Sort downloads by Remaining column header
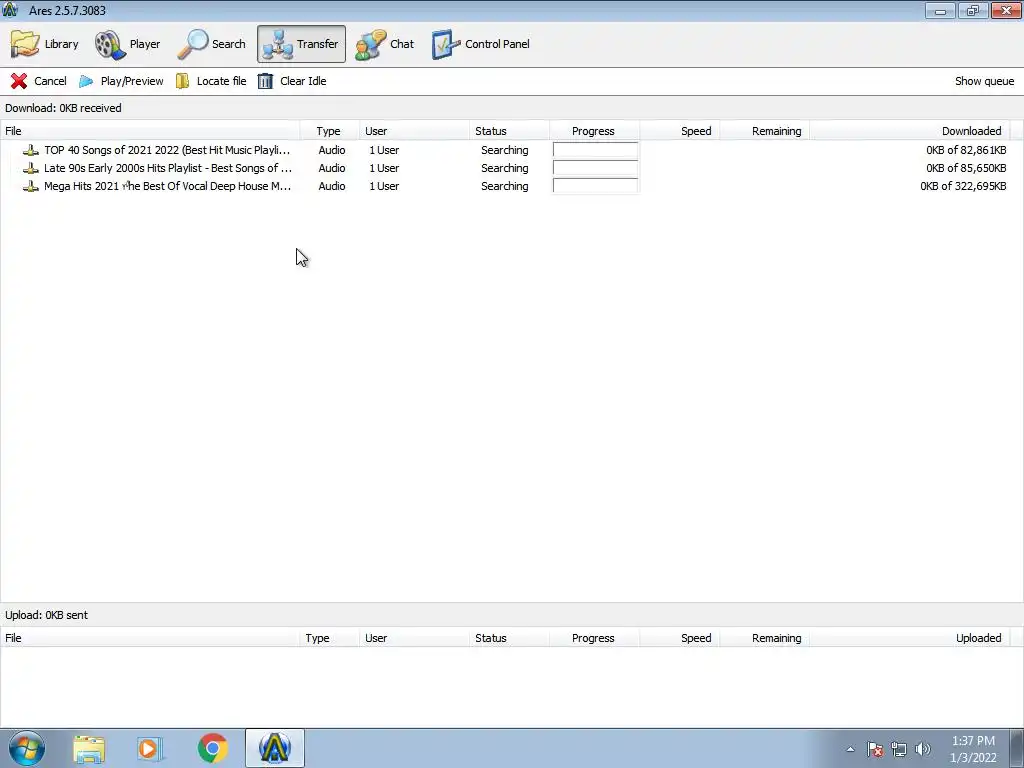 (765, 131)
